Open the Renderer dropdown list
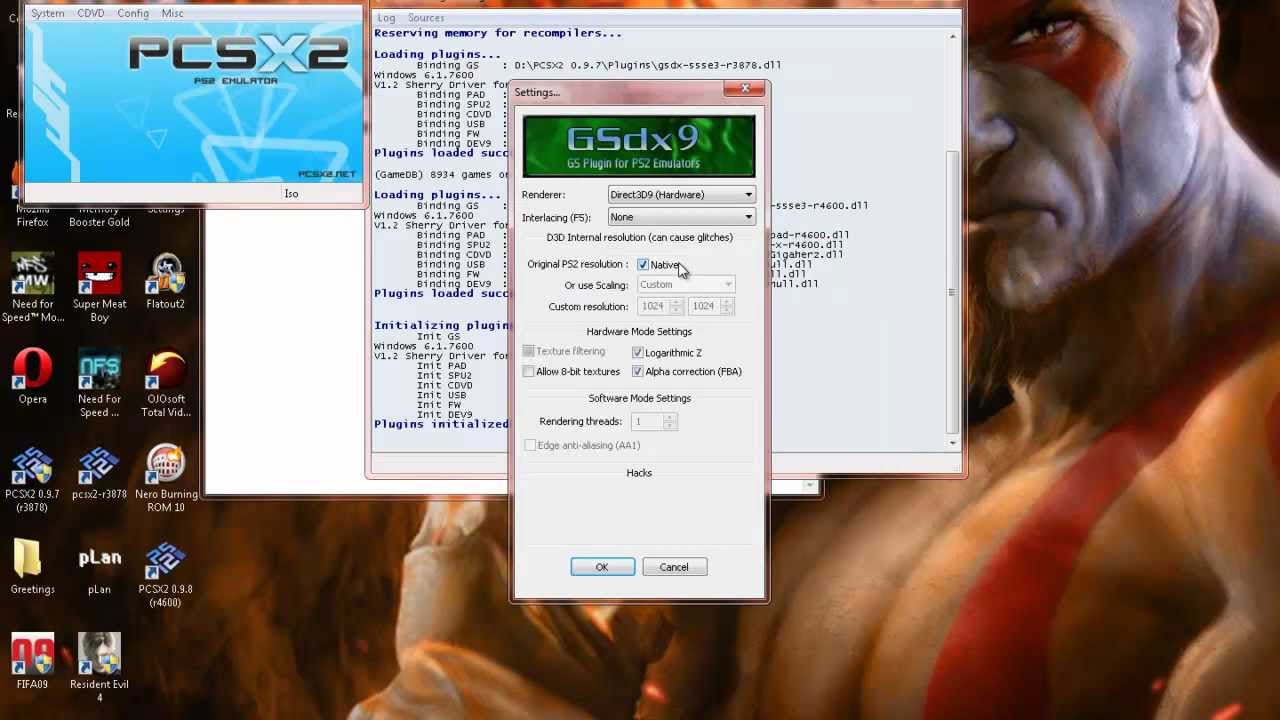This screenshot has height=720, width=1280. pyautogui.click(x=682, y=195)
